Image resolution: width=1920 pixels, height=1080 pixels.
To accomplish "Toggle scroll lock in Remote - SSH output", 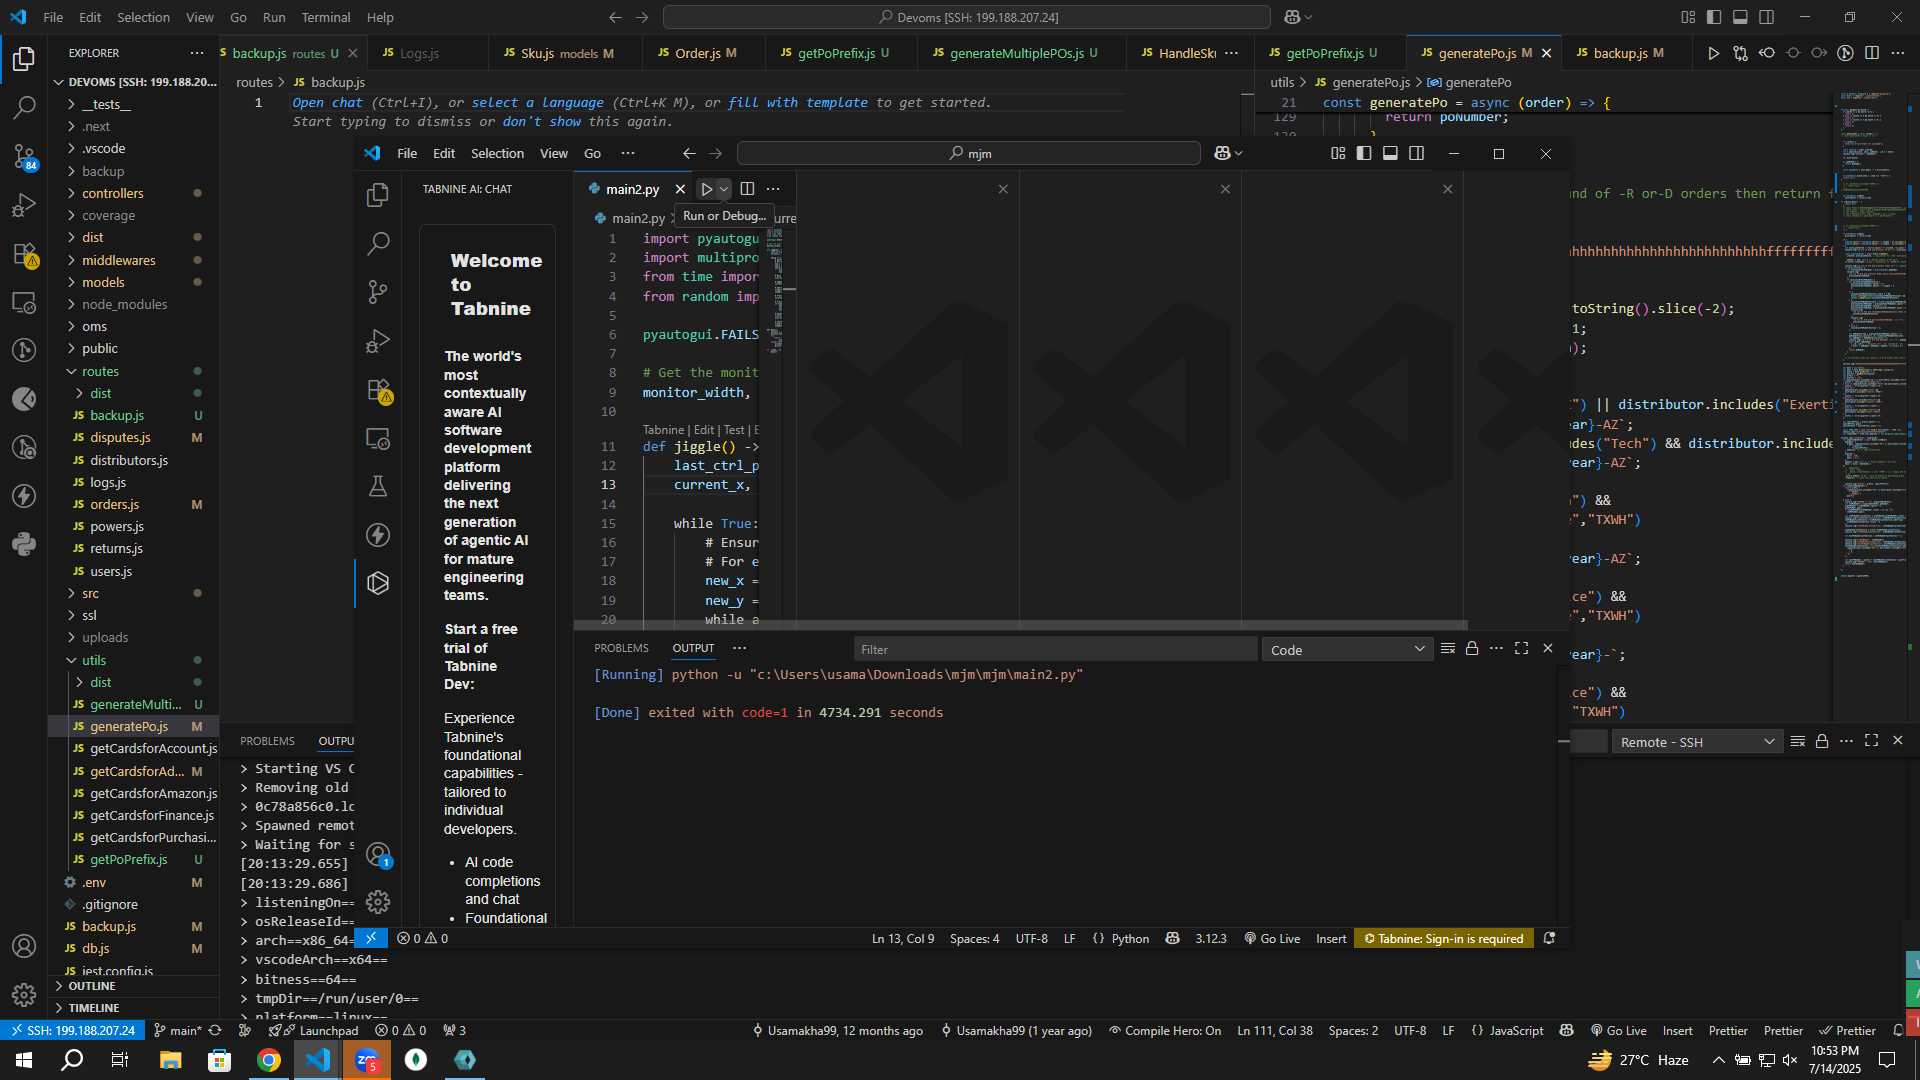I will pyautogui.click(x=1822, y=741).
